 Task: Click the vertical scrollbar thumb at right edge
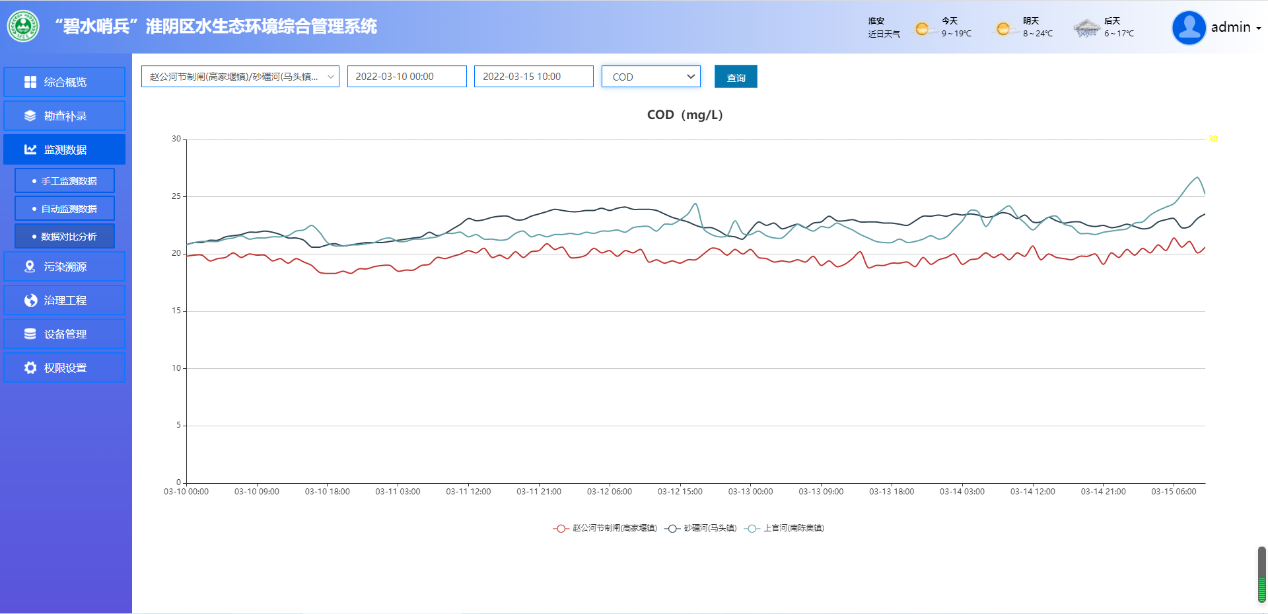[x=1262, y=575]
